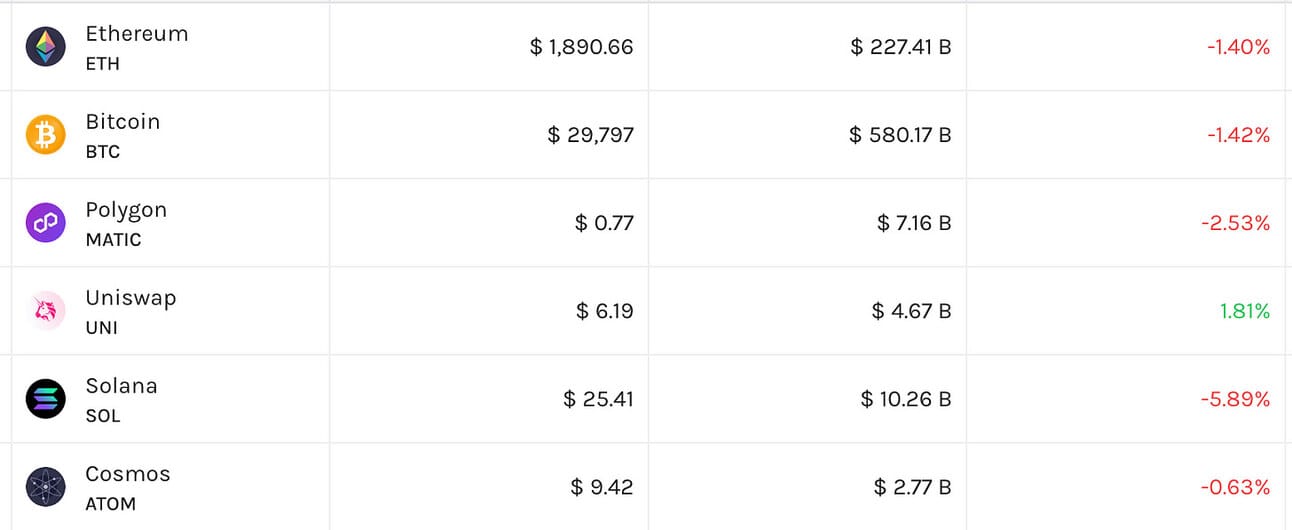Select the Polygon name text

pos(126,211)
